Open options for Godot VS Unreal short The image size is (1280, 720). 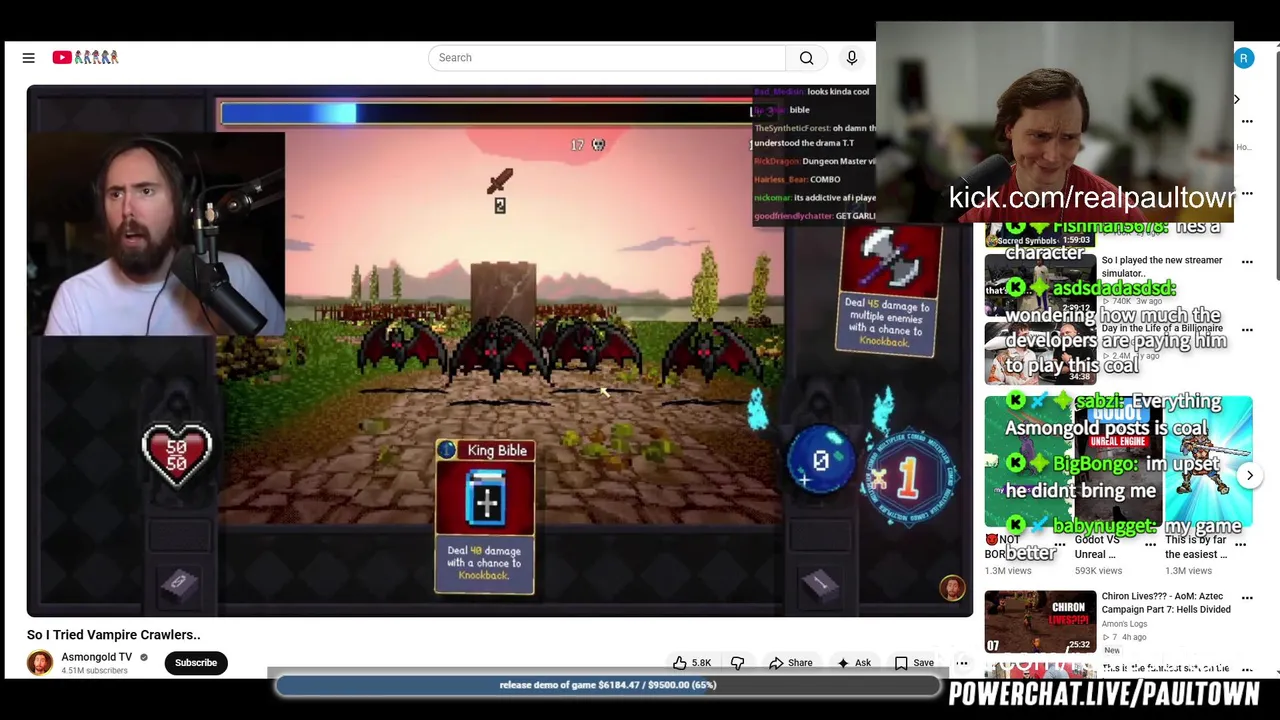1151,544
